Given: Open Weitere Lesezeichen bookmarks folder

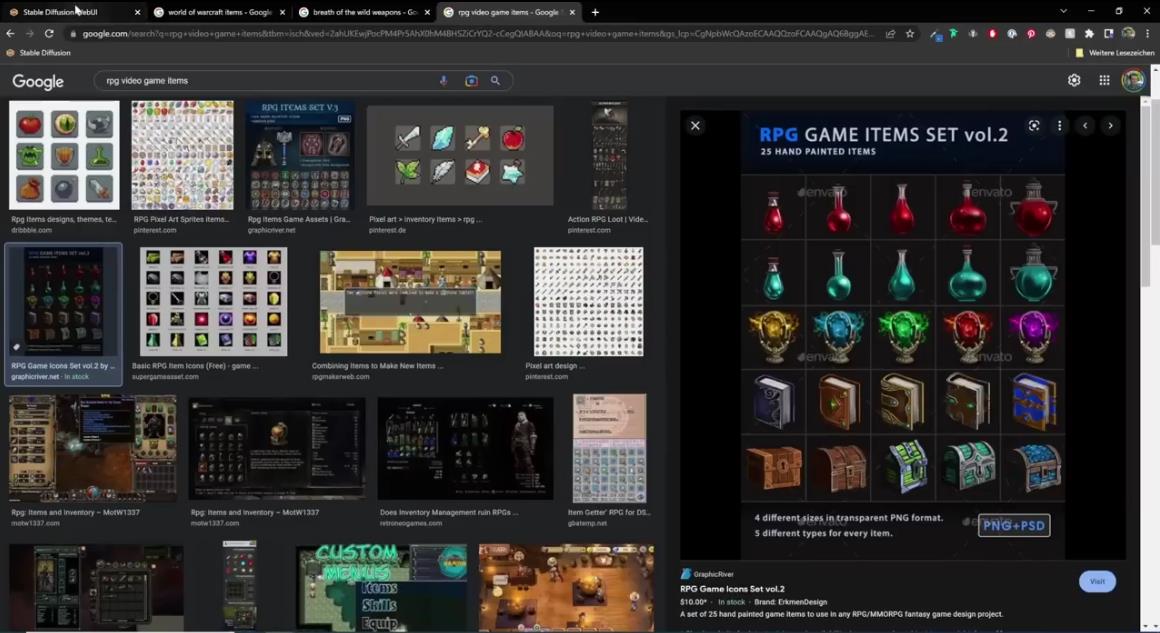Looking at the screenshot, I should 1115,53.
